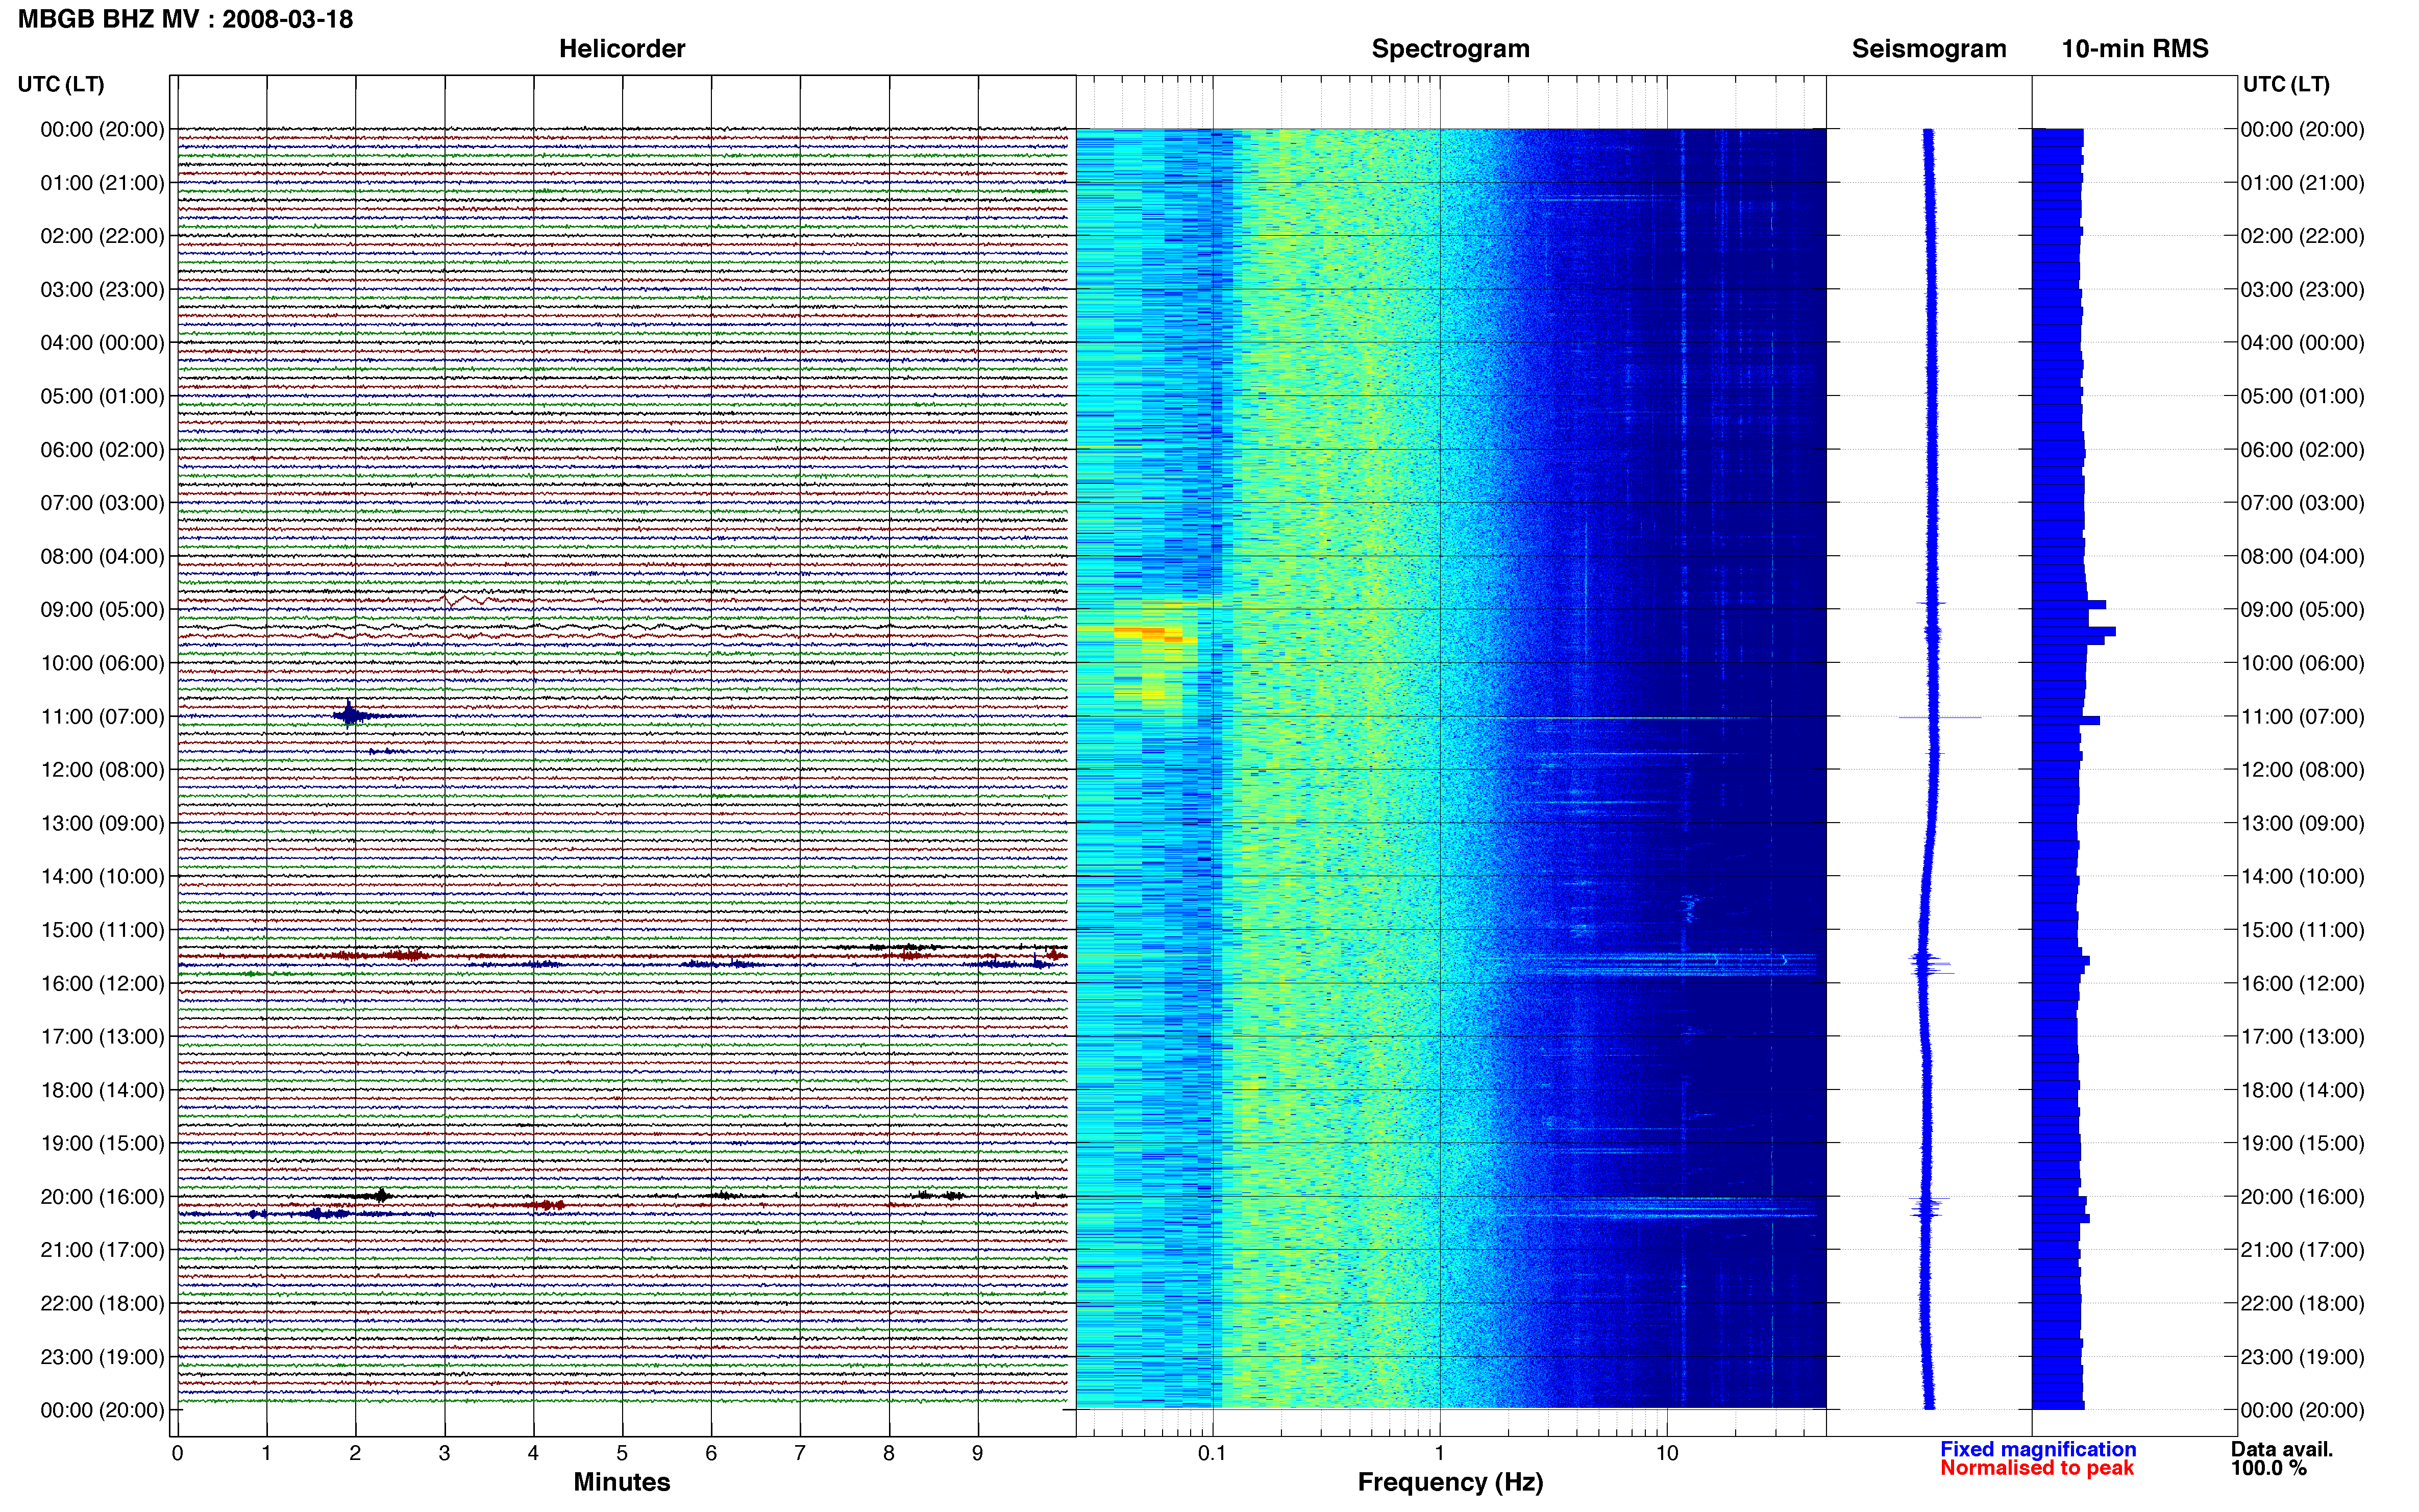Click the 'Frequency (Hz)' axis label

coord(1450,1482)
